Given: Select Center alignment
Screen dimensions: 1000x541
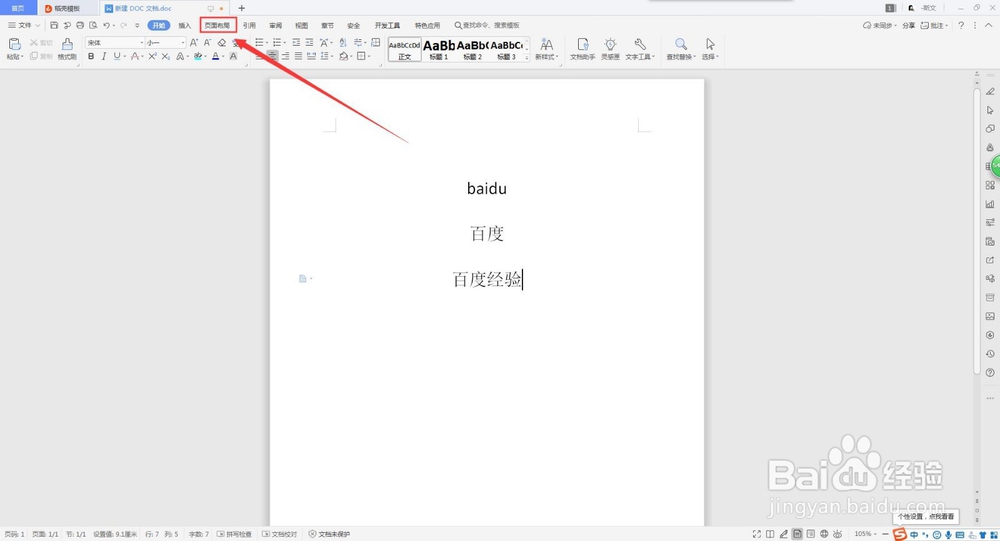Looking at the screenshot, I should [272, 56].
